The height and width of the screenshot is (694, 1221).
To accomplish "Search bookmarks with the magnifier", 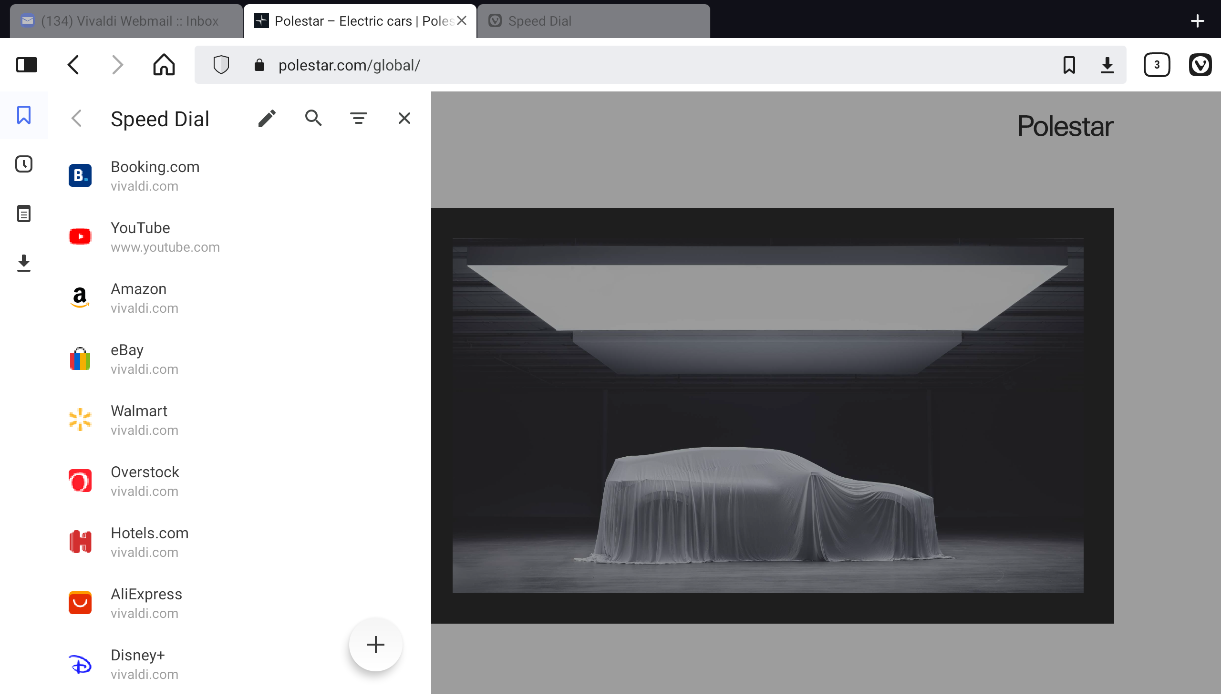I will [x=313, y=118].
